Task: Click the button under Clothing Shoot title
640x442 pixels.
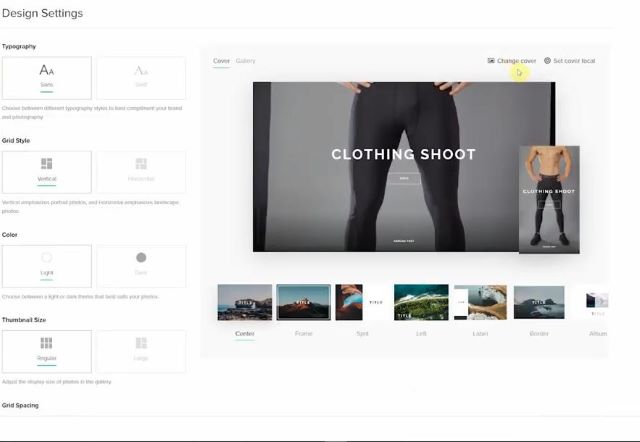Action: 404,179
